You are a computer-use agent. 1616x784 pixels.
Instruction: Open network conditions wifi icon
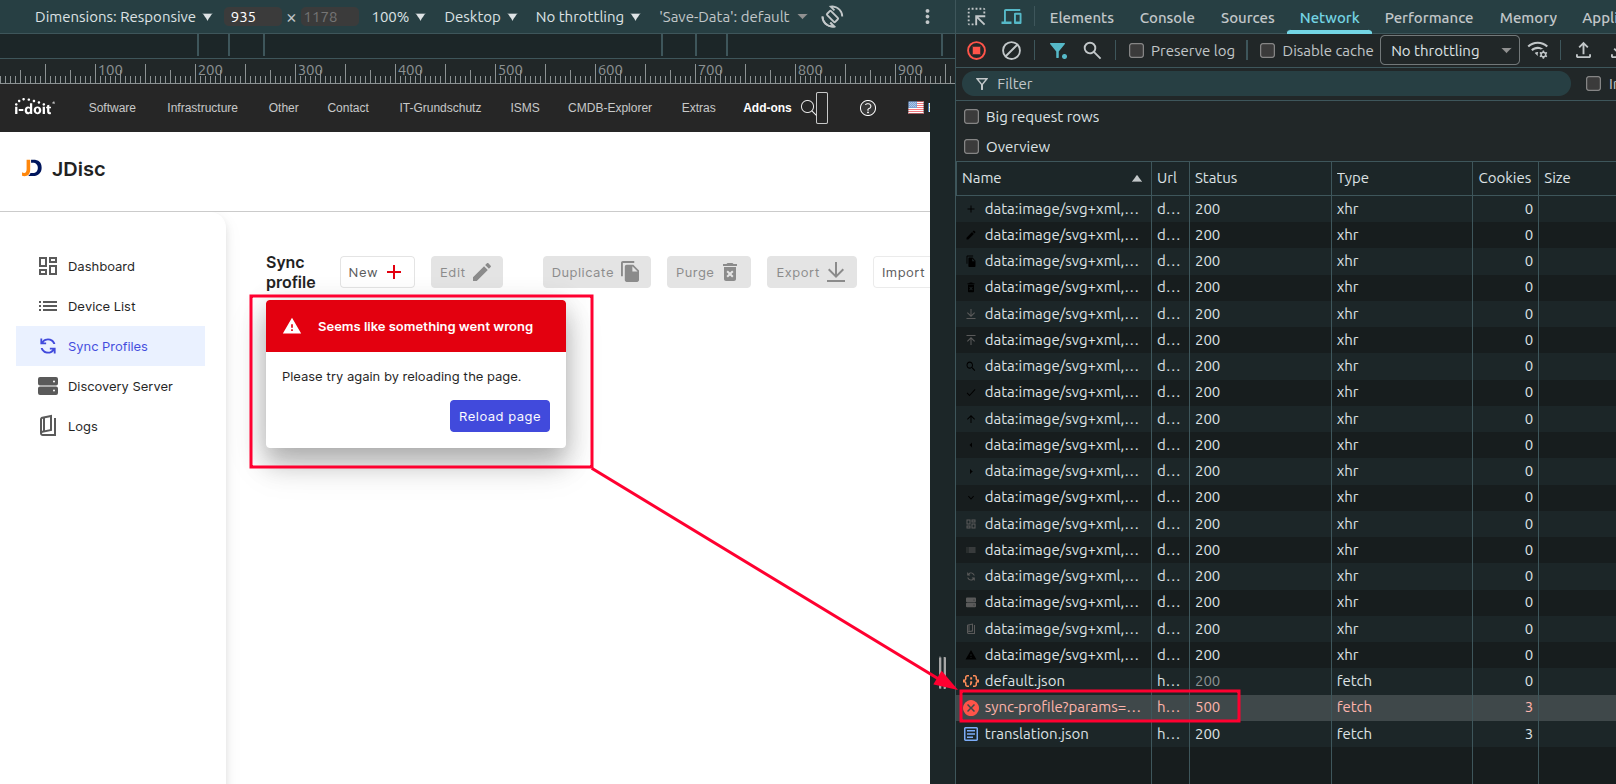[1539, 50]
